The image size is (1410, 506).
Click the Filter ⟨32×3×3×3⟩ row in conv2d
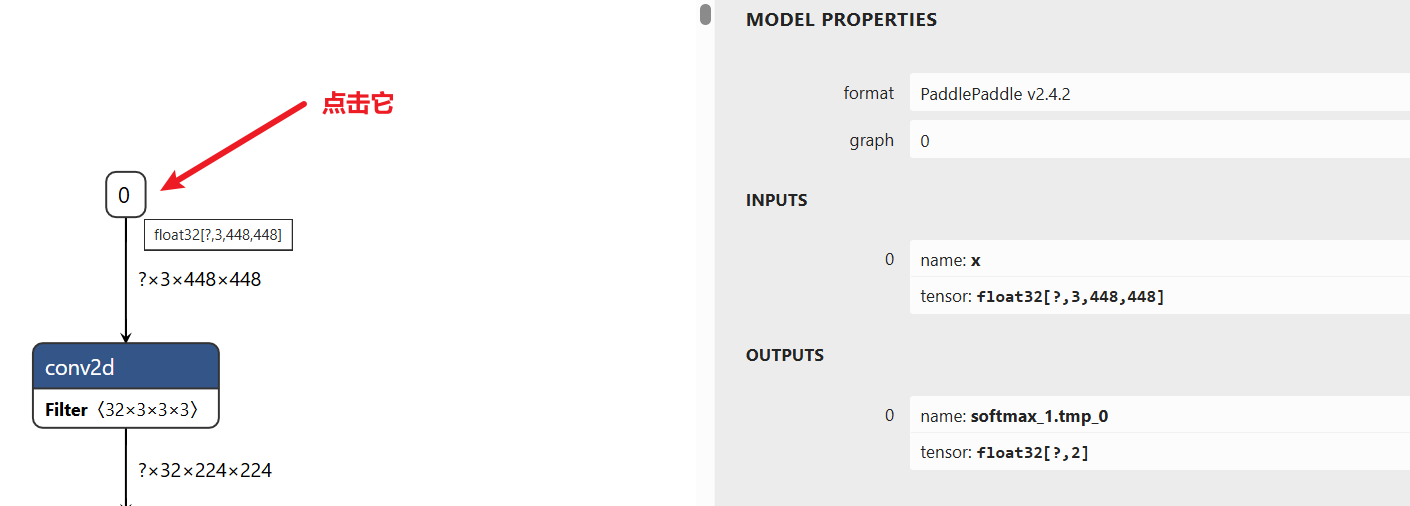pos(125,410)
